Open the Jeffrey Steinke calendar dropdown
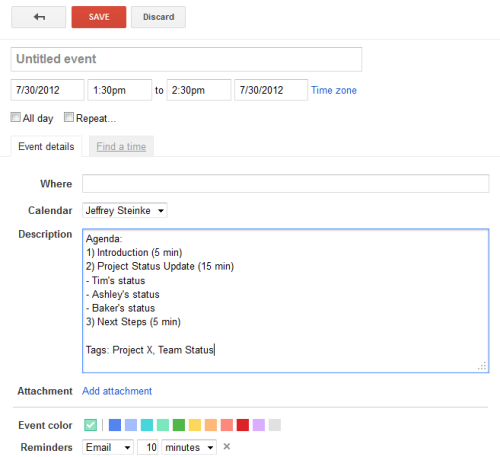The image size is (500, 457). [125, 210]
